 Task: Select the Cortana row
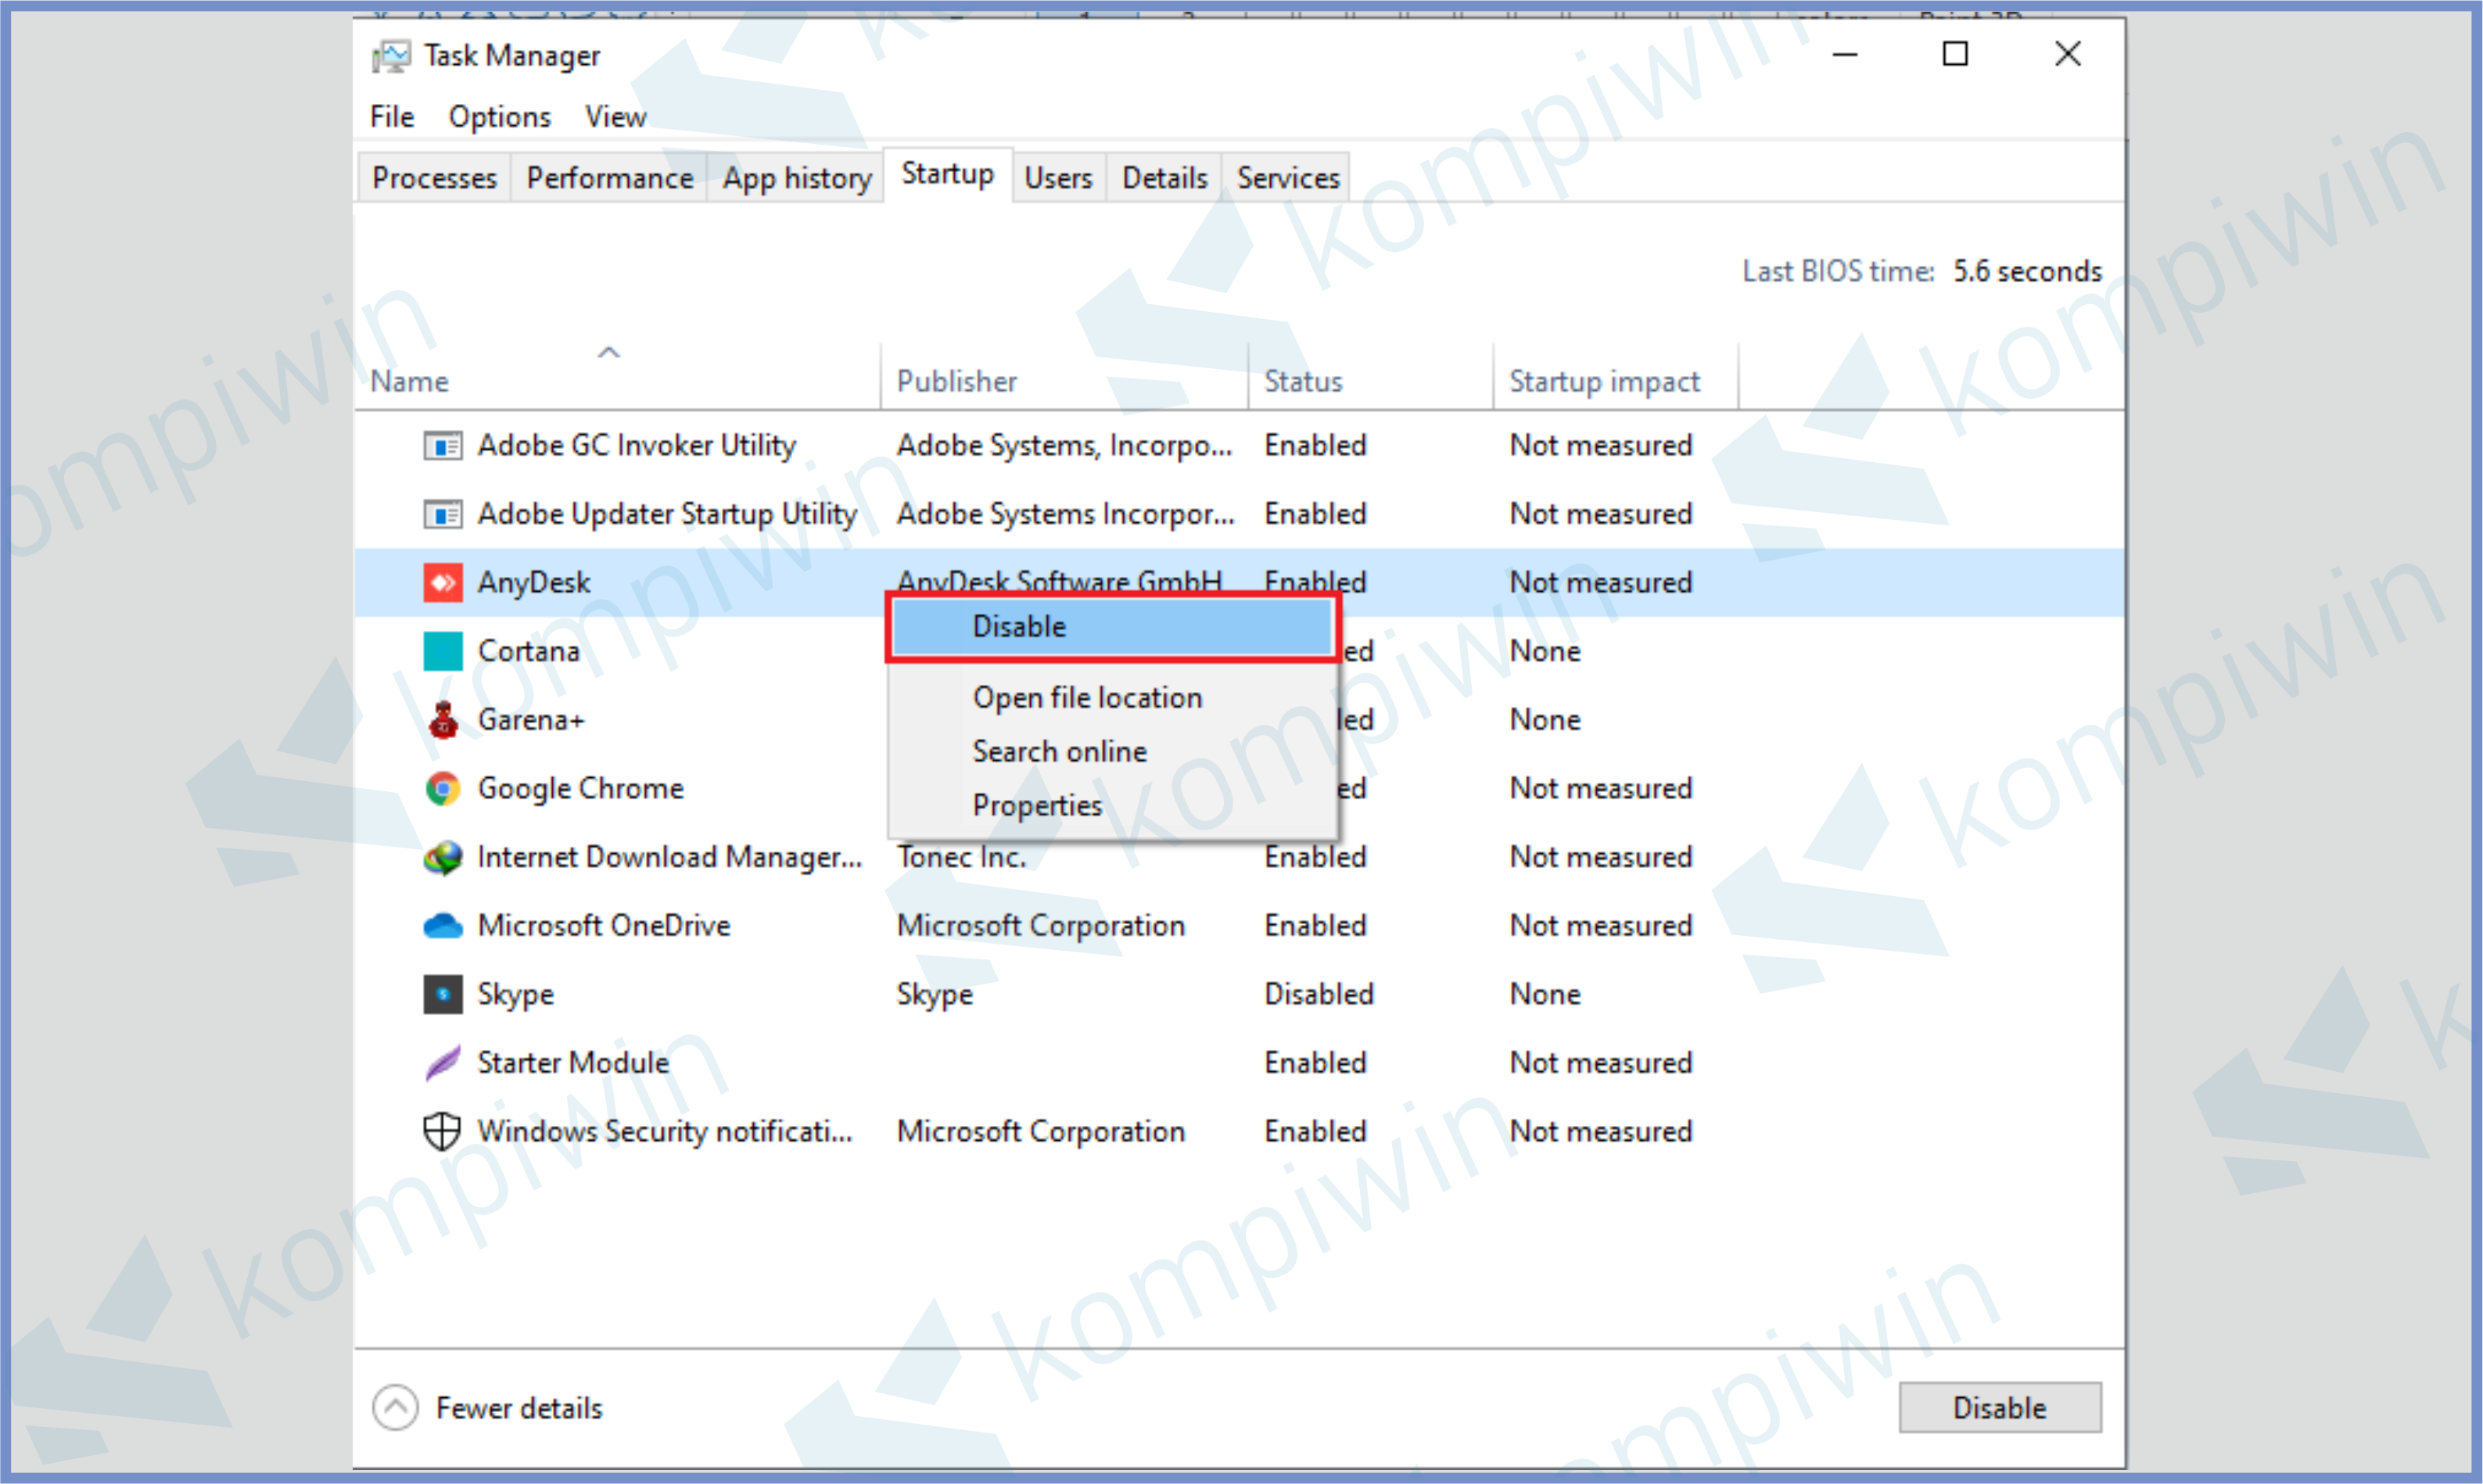pos(1240,651)
